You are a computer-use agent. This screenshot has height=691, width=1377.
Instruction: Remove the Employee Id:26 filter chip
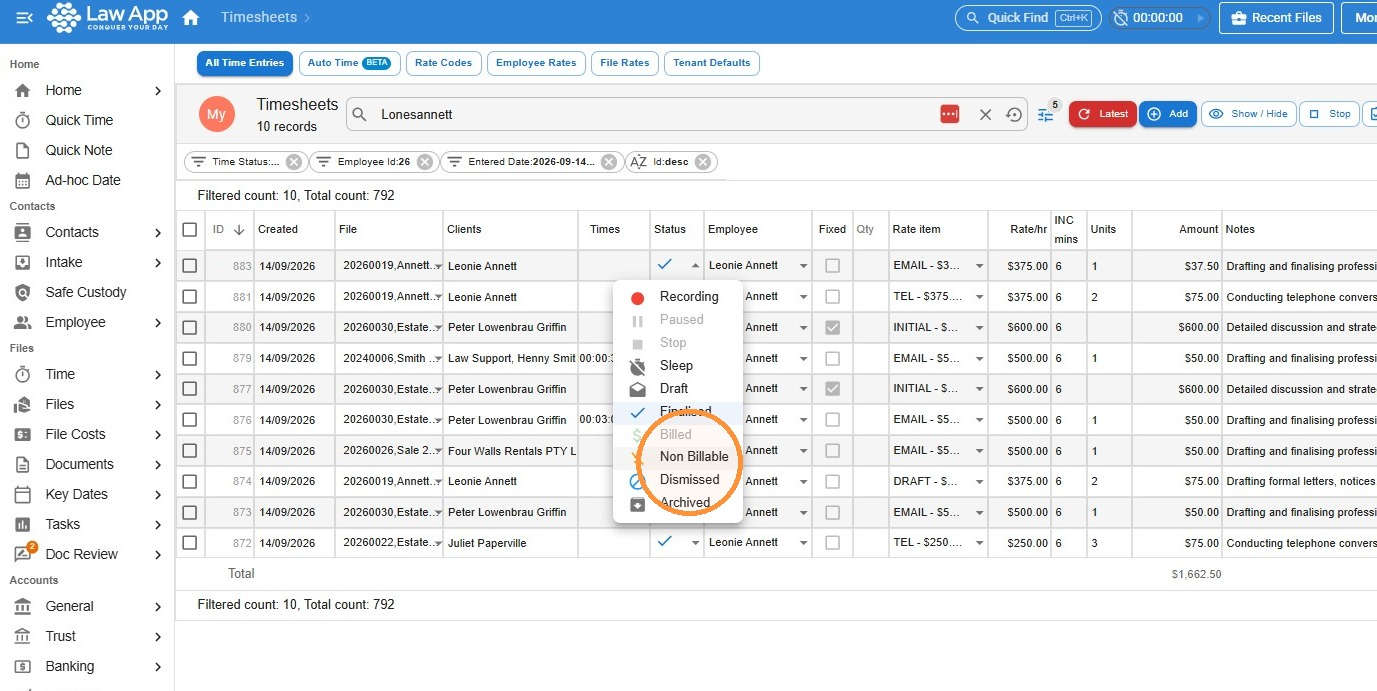coord(425,162)
